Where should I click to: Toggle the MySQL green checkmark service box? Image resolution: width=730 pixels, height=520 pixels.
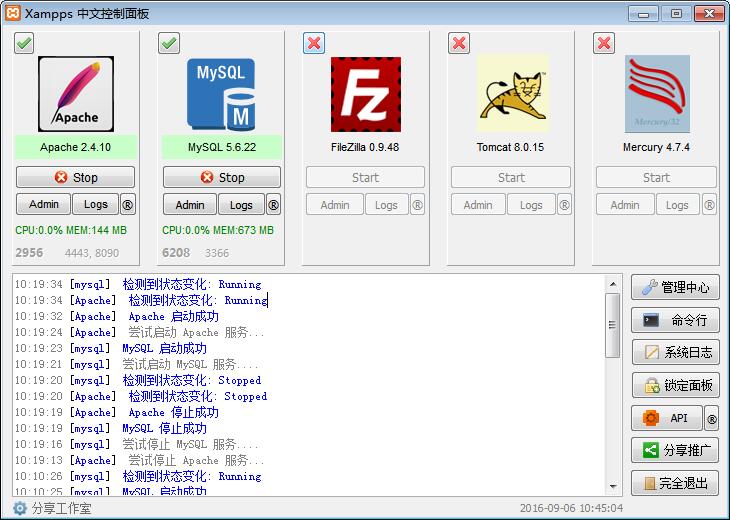(x=169, y=44)
